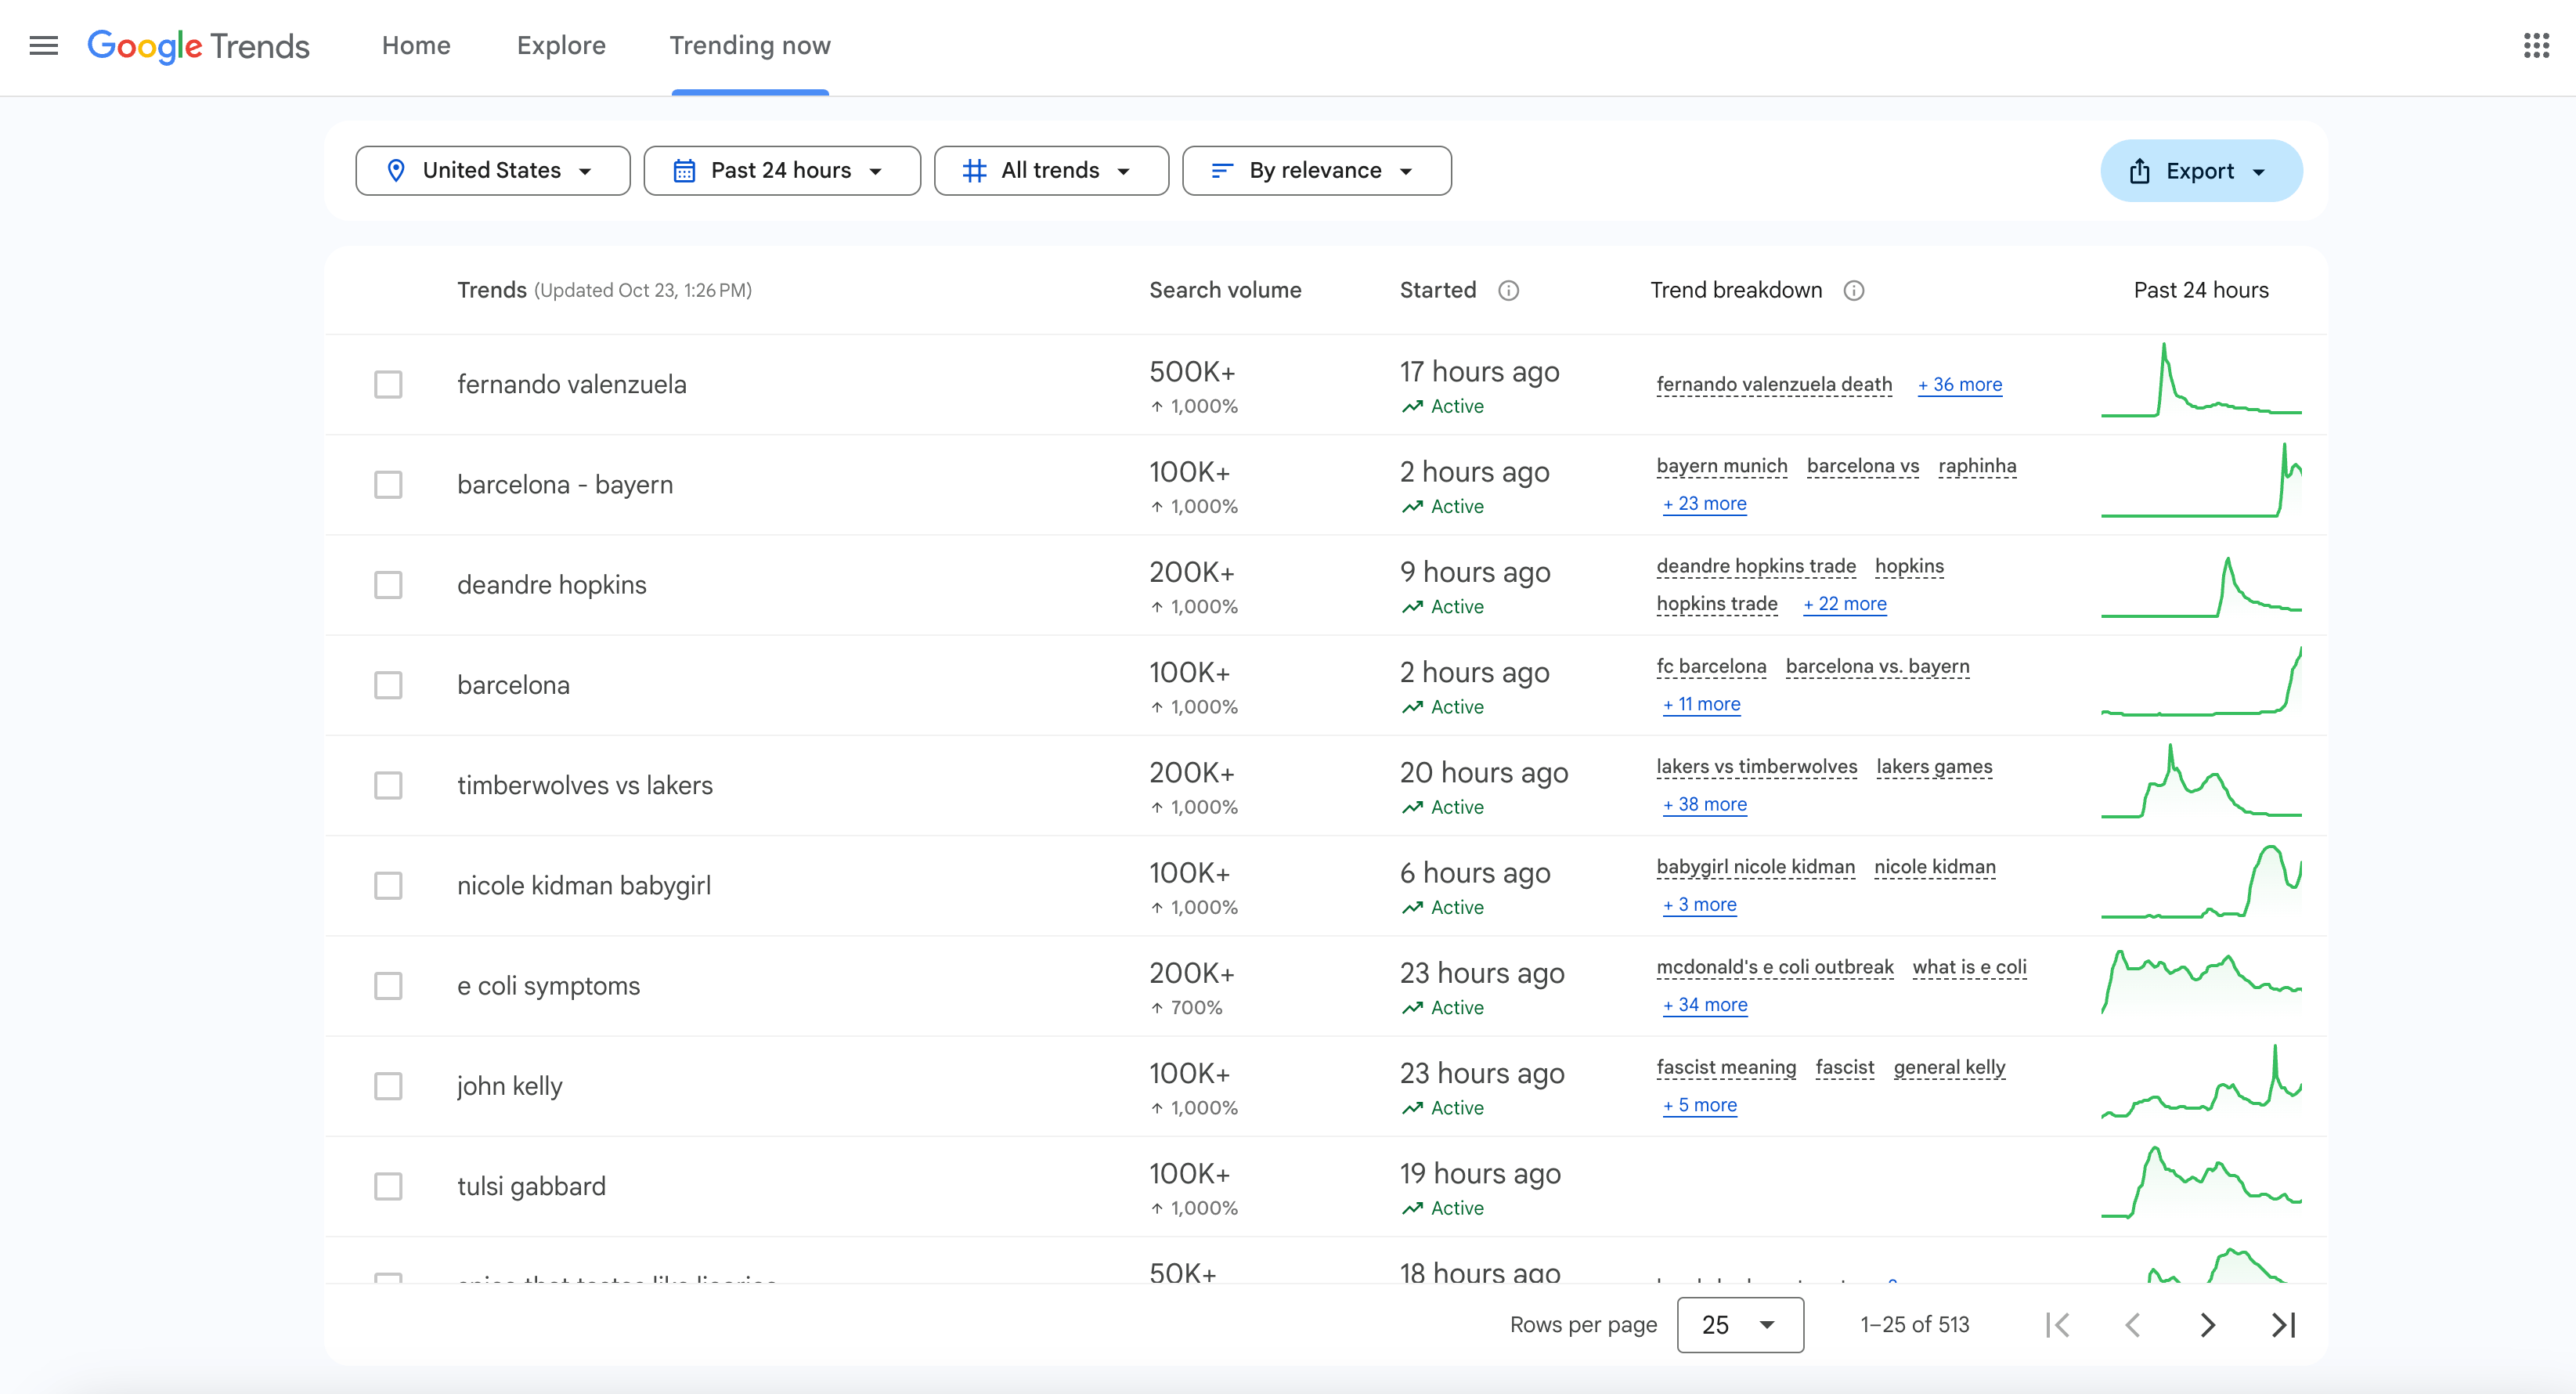
Task: Click the info icon next to Trend breakdown
Action: pos(1853,290)
